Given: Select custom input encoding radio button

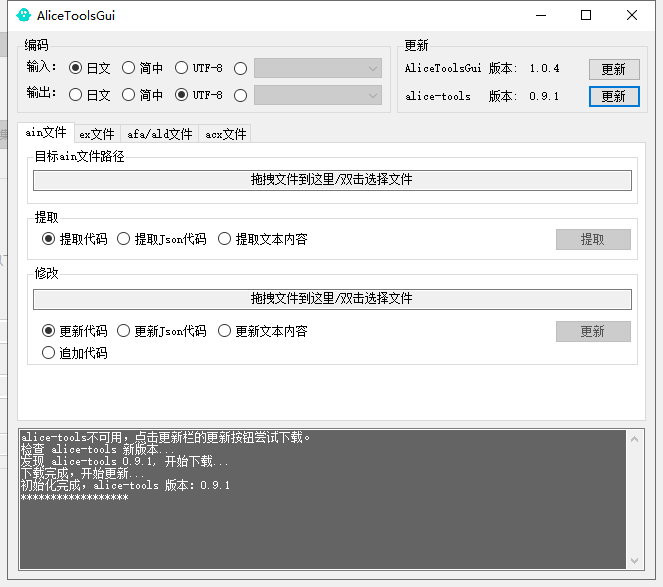Looking at the screenshot, I should point(241,69).
